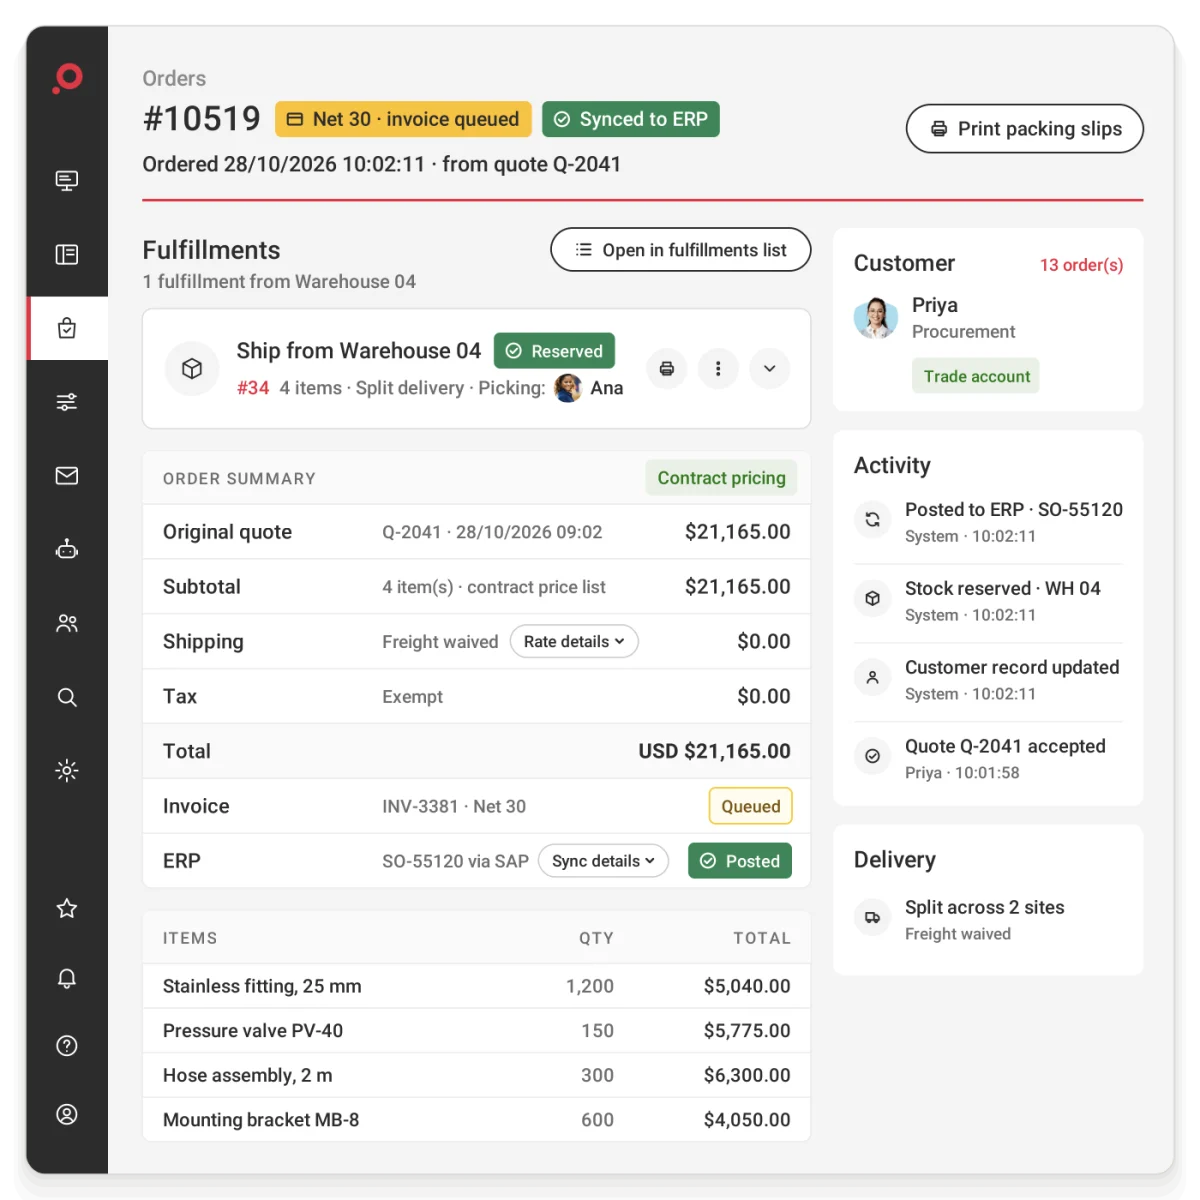Screen dimensions: 1200x1200
Task: Click the box icon beside Stock reserved
Action: click(x=873, y=598)
